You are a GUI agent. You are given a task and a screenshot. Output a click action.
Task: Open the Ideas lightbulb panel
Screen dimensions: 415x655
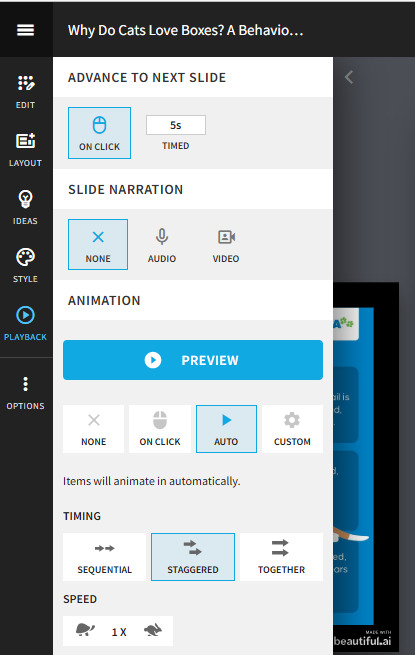click(x=25, y=208)
